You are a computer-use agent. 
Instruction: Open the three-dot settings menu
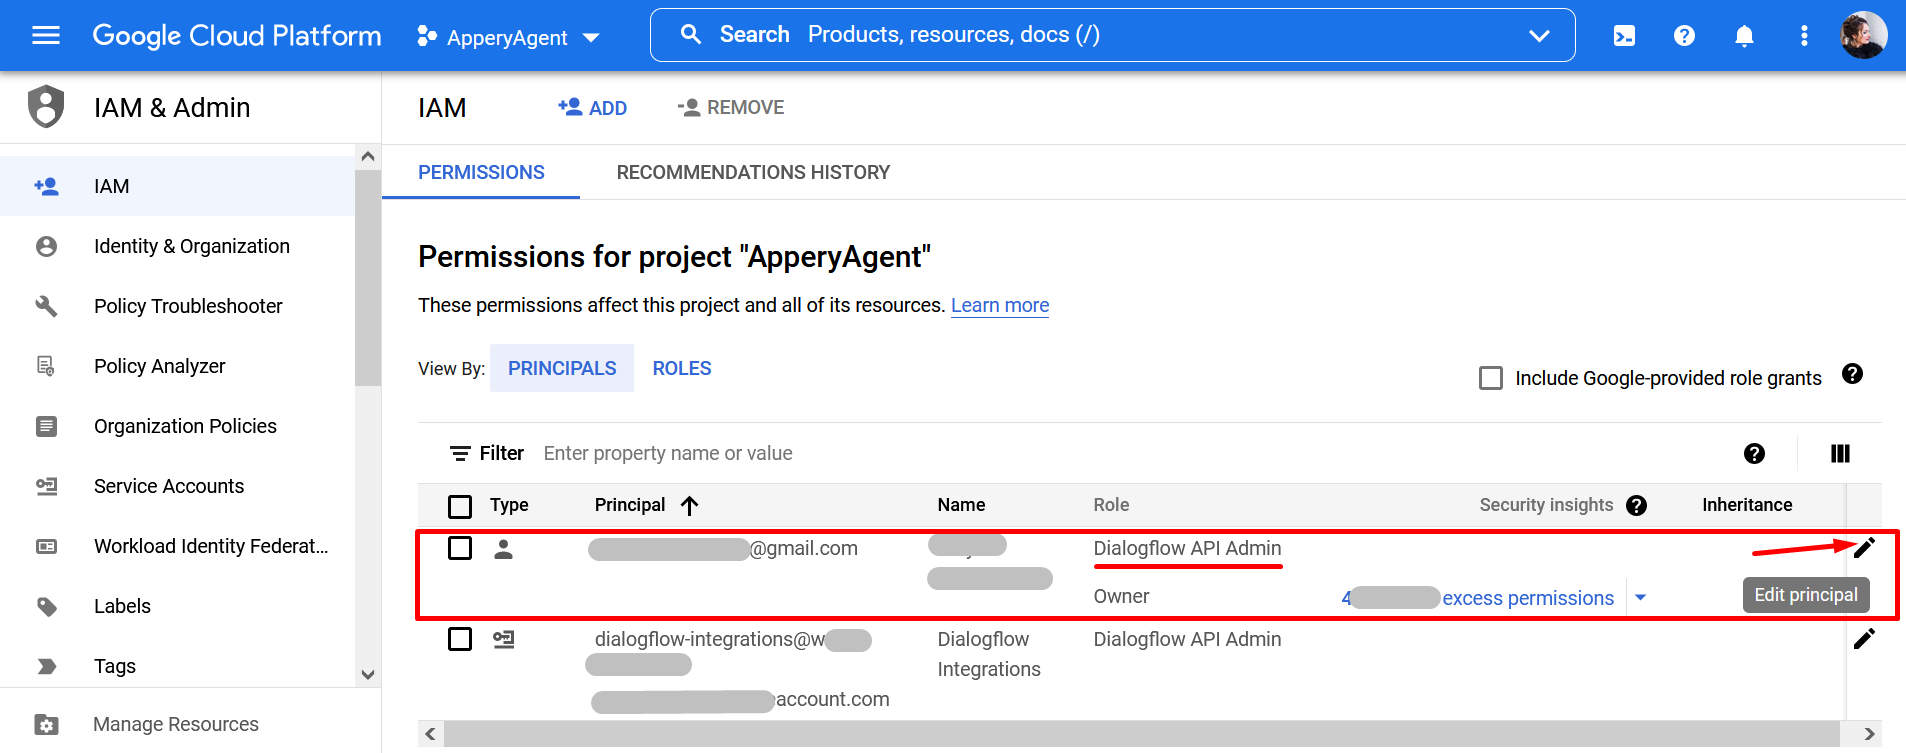click(x=1804, y=36)
